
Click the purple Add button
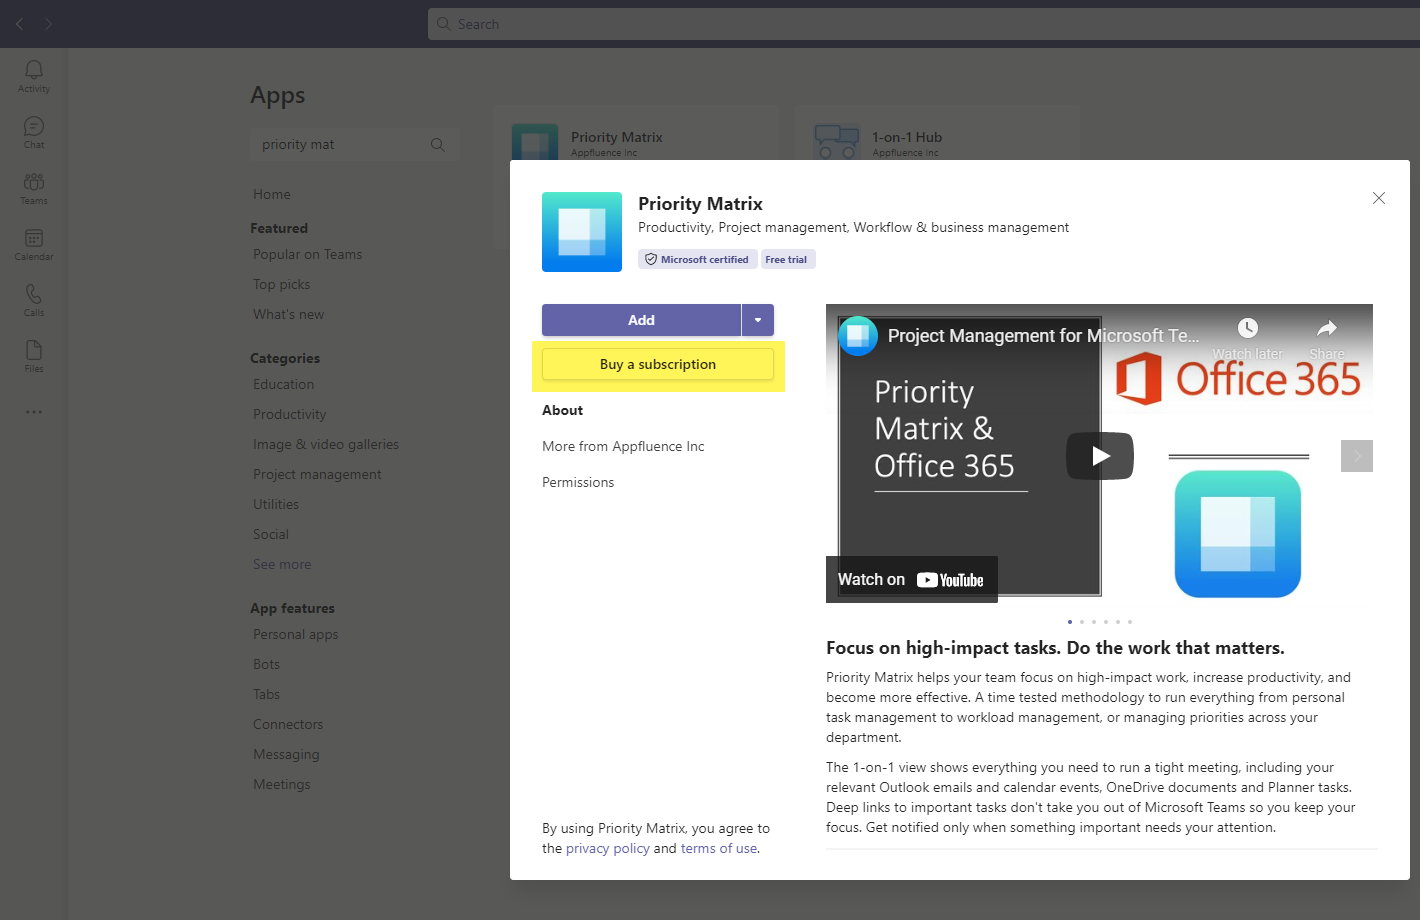(x=641, y=320)
